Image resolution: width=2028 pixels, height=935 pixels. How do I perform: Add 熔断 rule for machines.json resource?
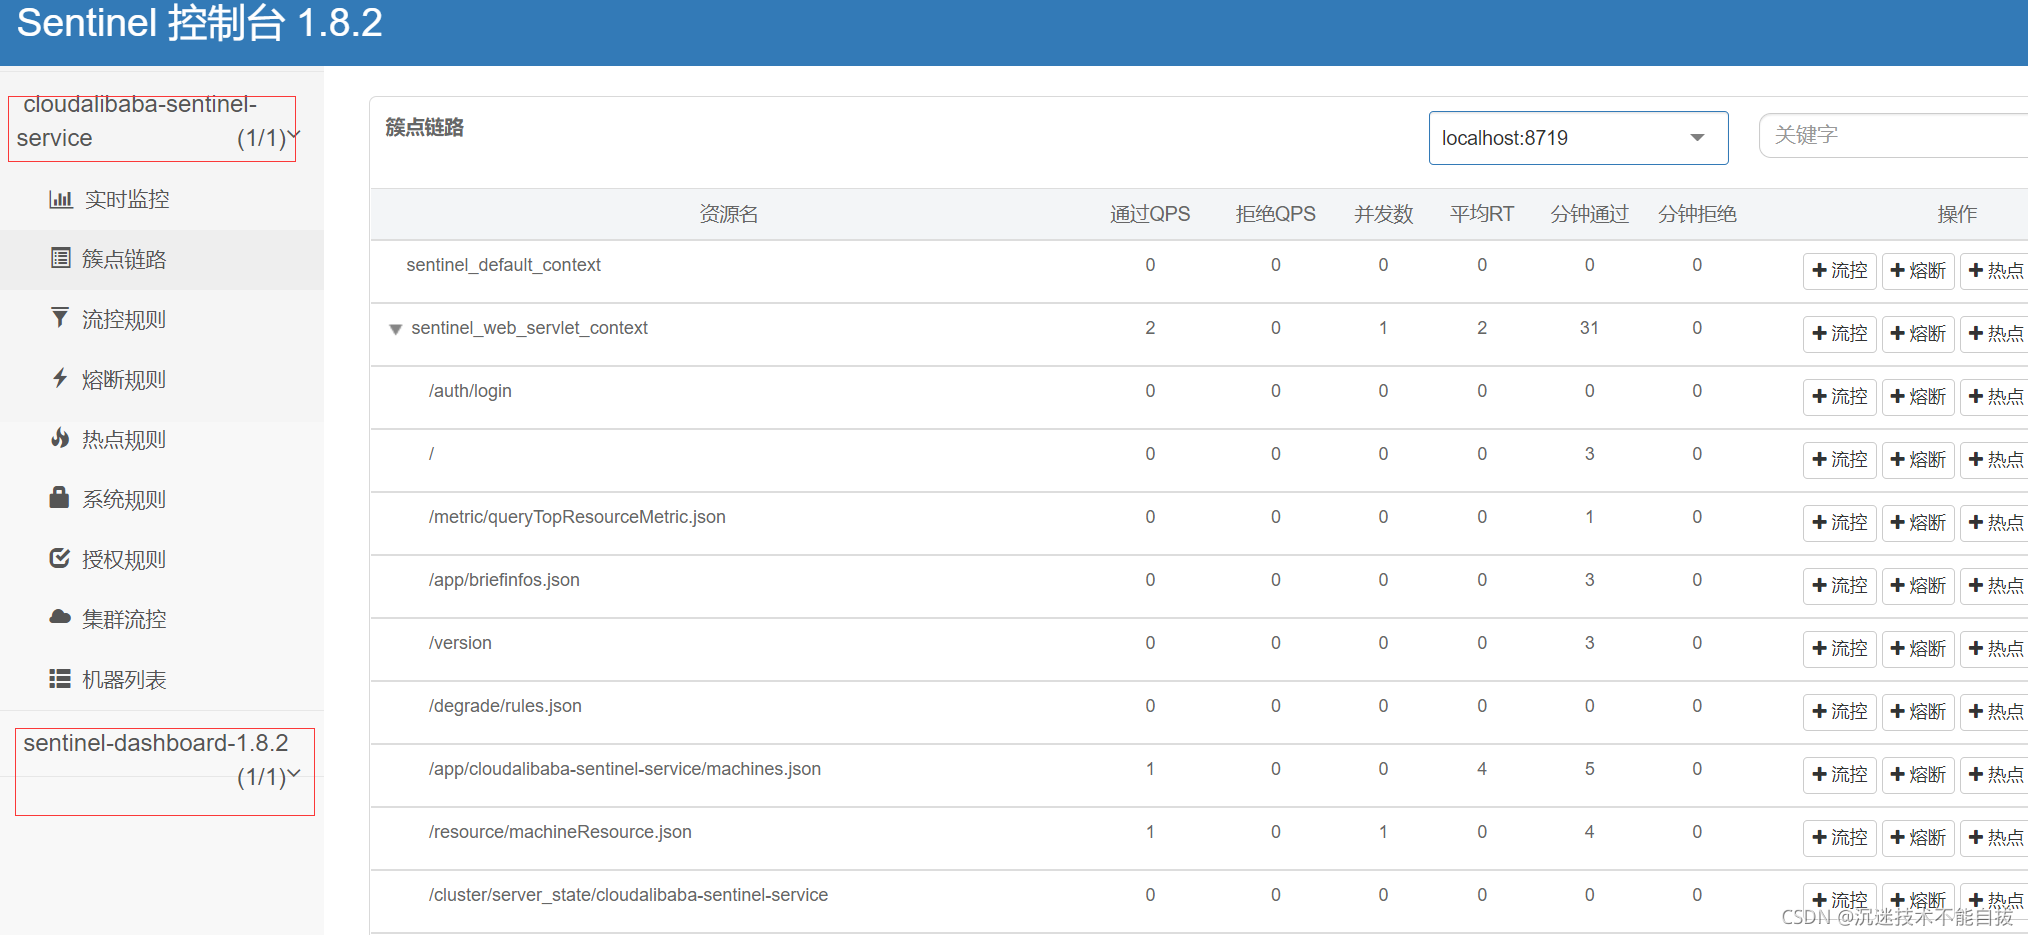(x=1917, y=775)
